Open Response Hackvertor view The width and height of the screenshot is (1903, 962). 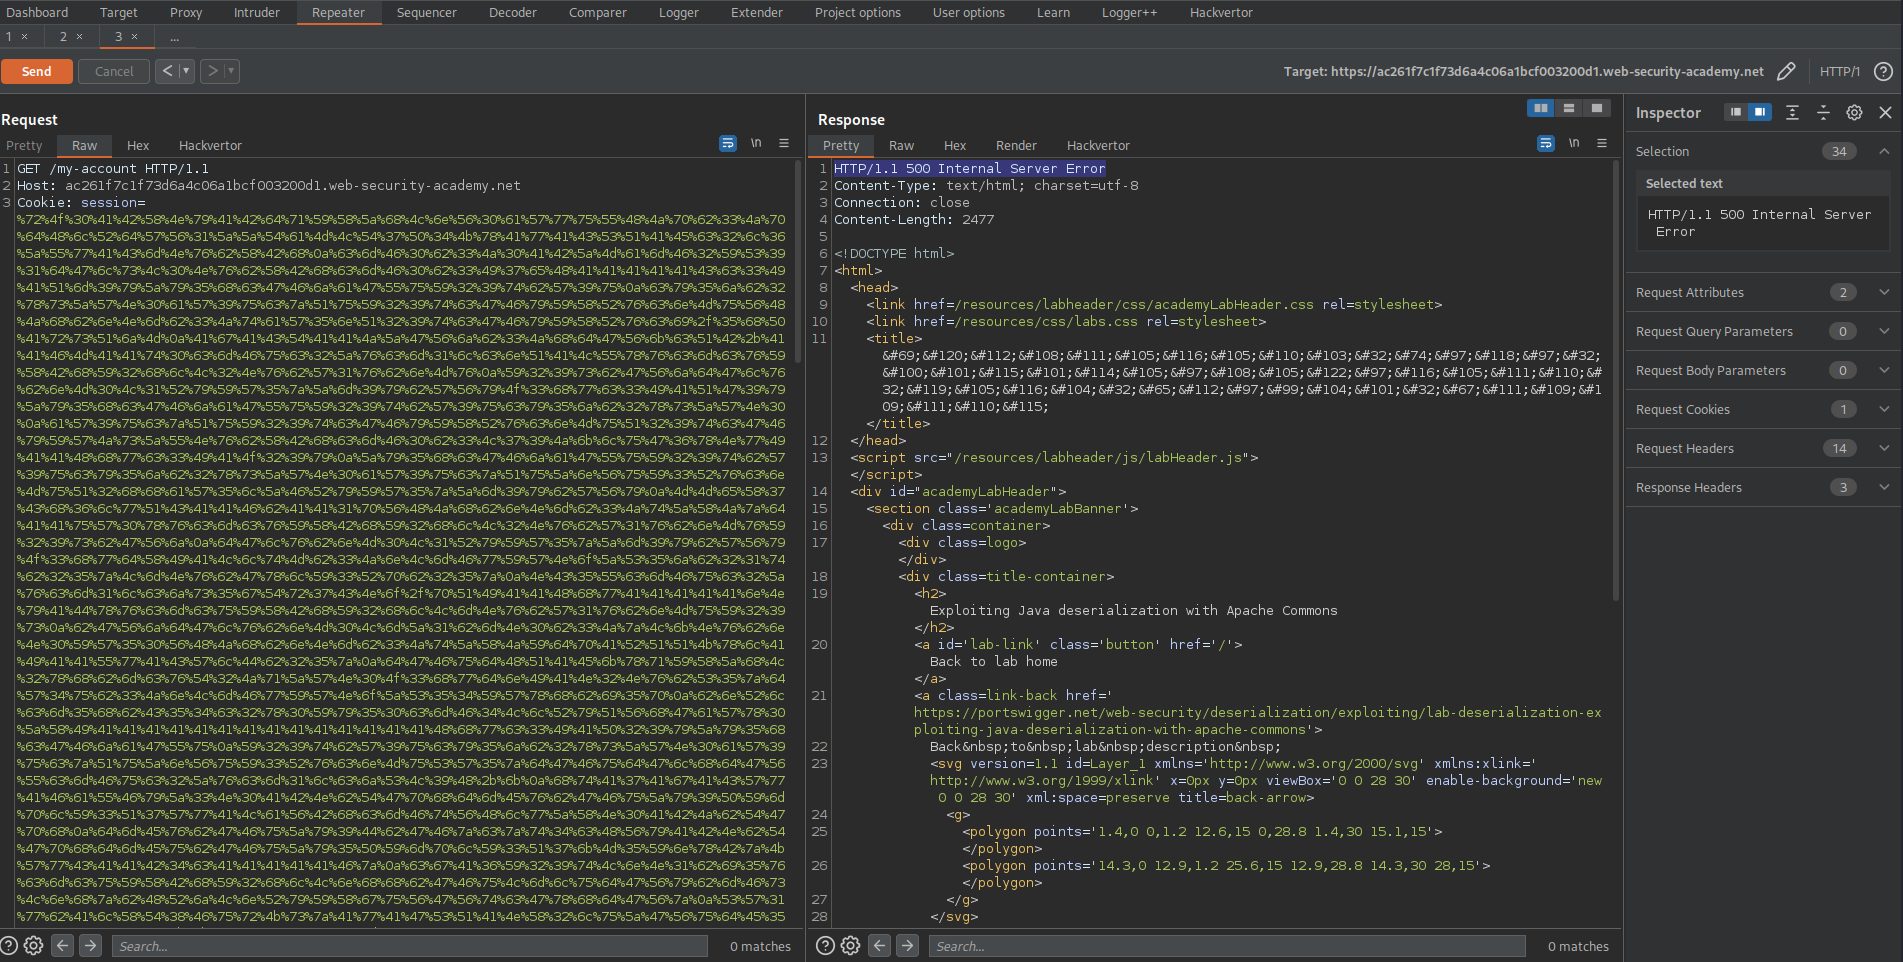click(1098, 145)
